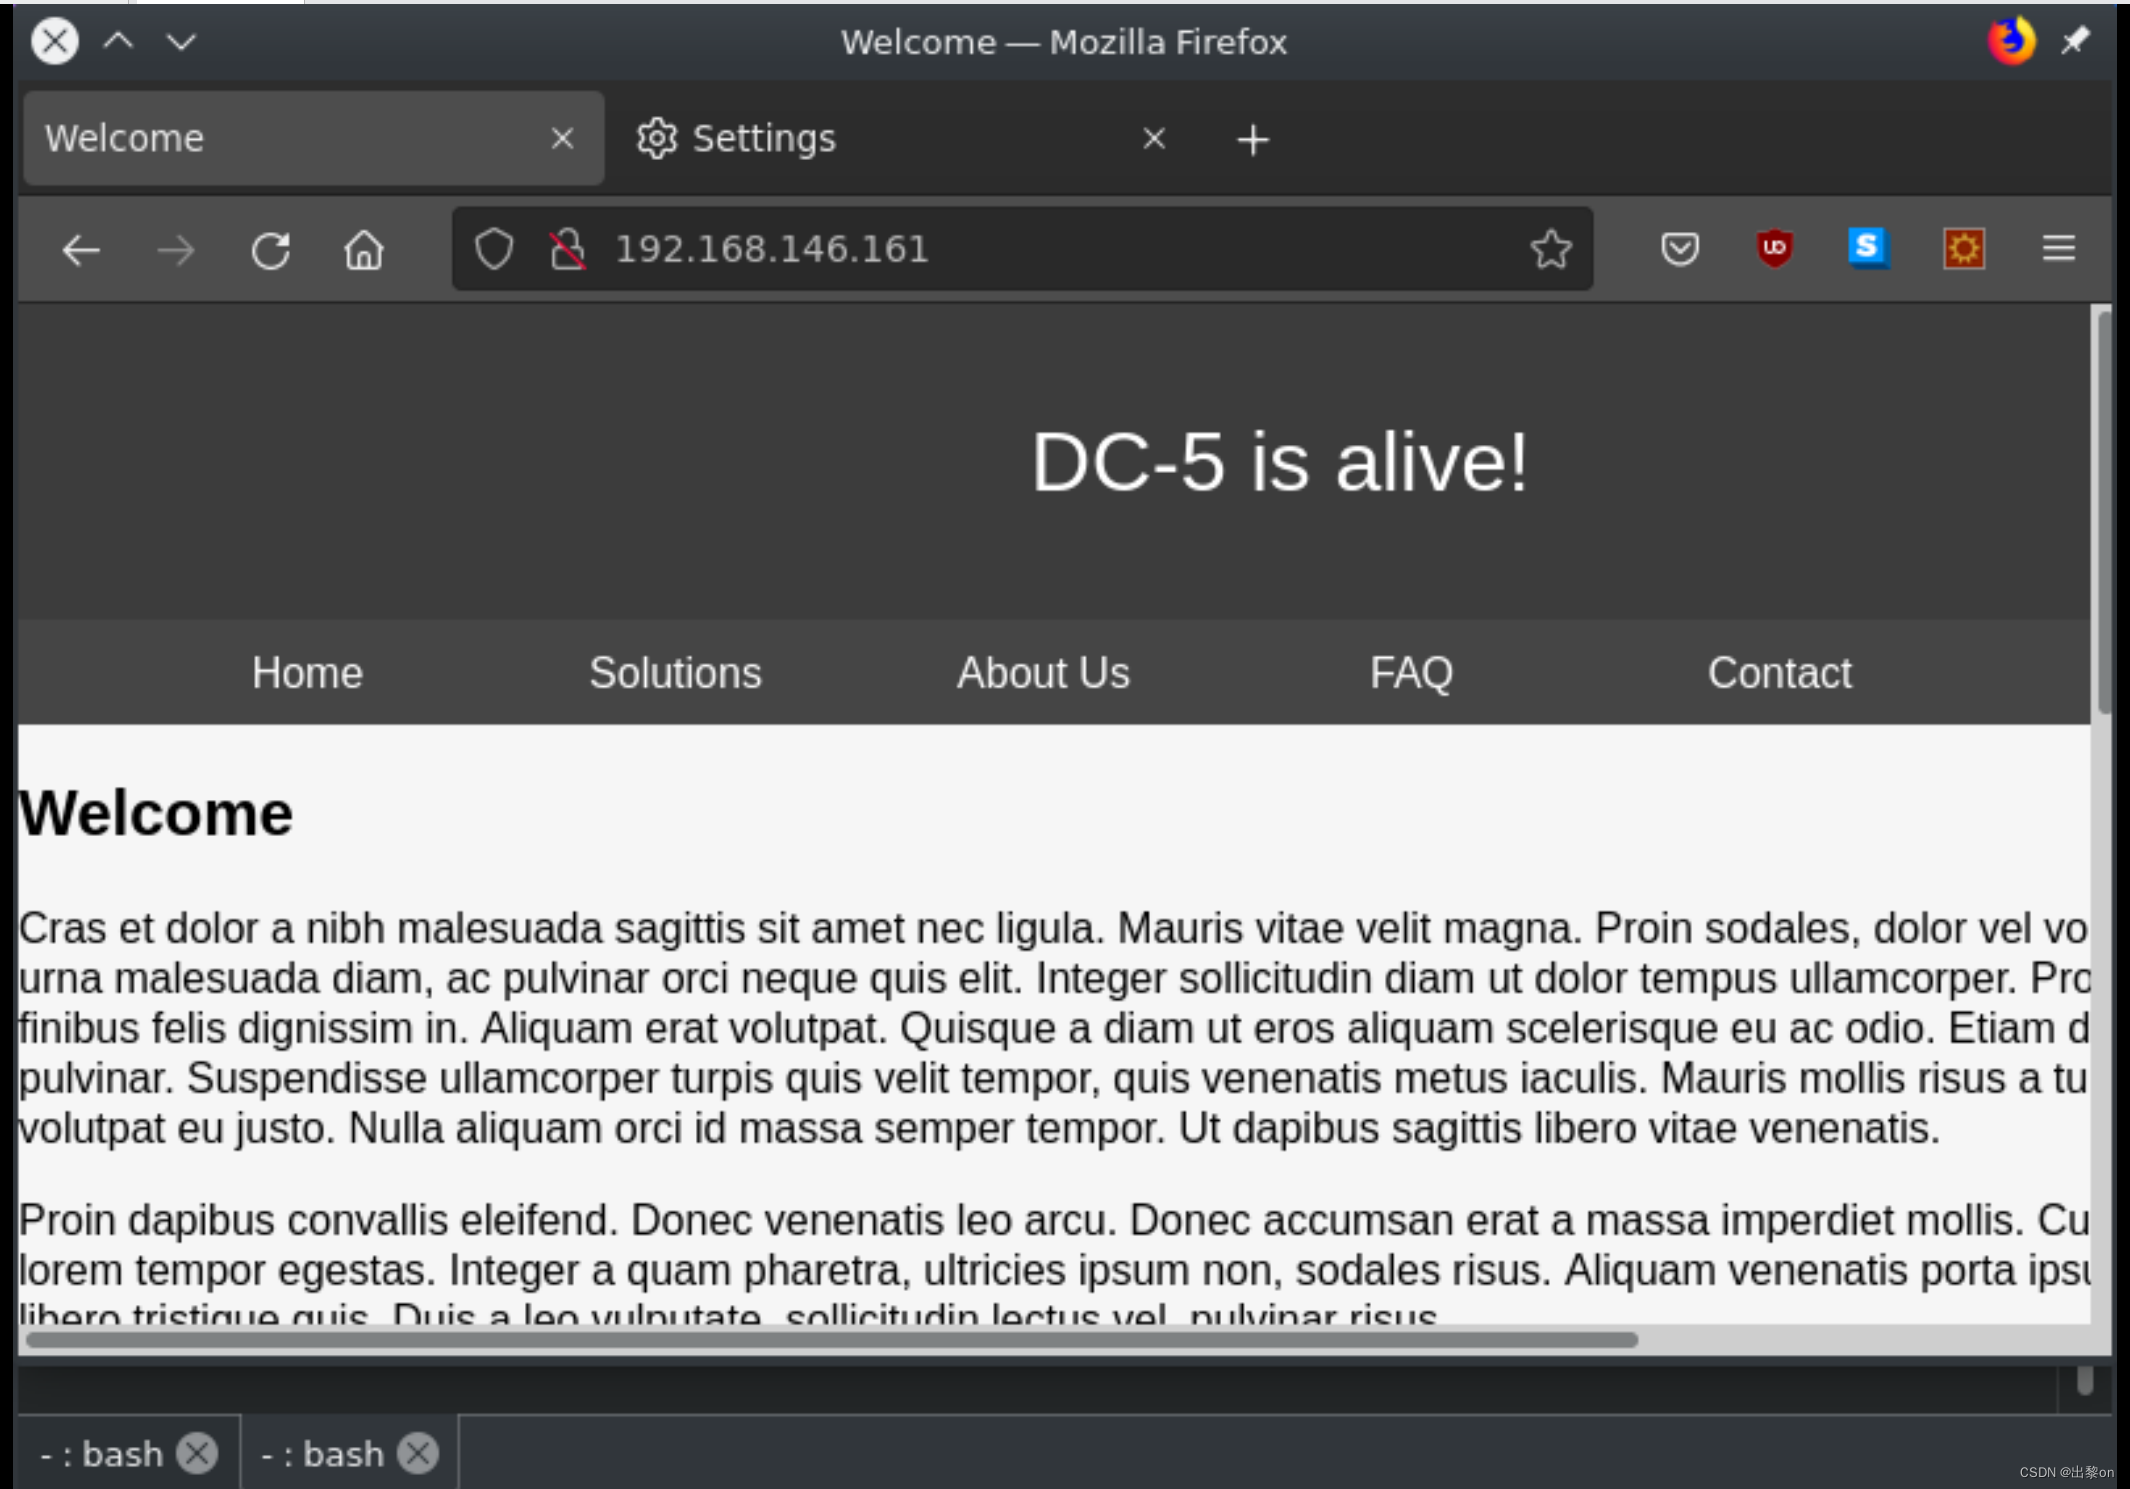The image size is (2130, 1489).
Task: Click the browser back arrow button
Action: 81,250
